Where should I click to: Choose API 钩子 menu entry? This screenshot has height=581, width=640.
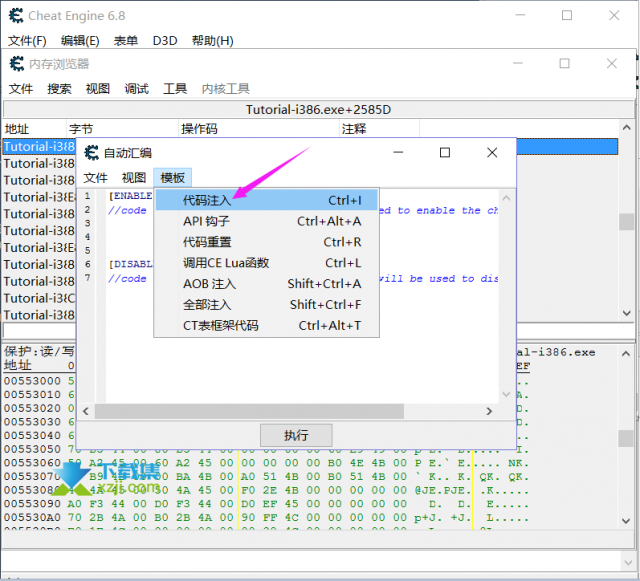point(267,221)
